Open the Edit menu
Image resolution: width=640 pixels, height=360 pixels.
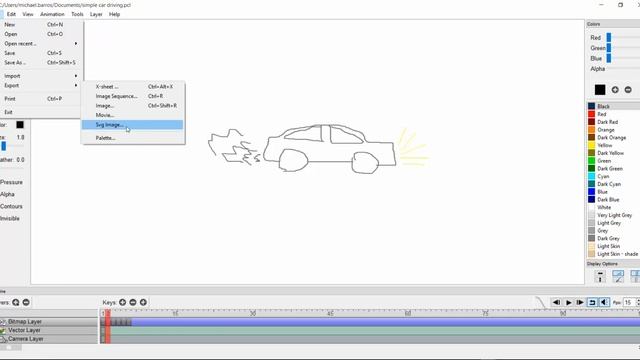11,14
